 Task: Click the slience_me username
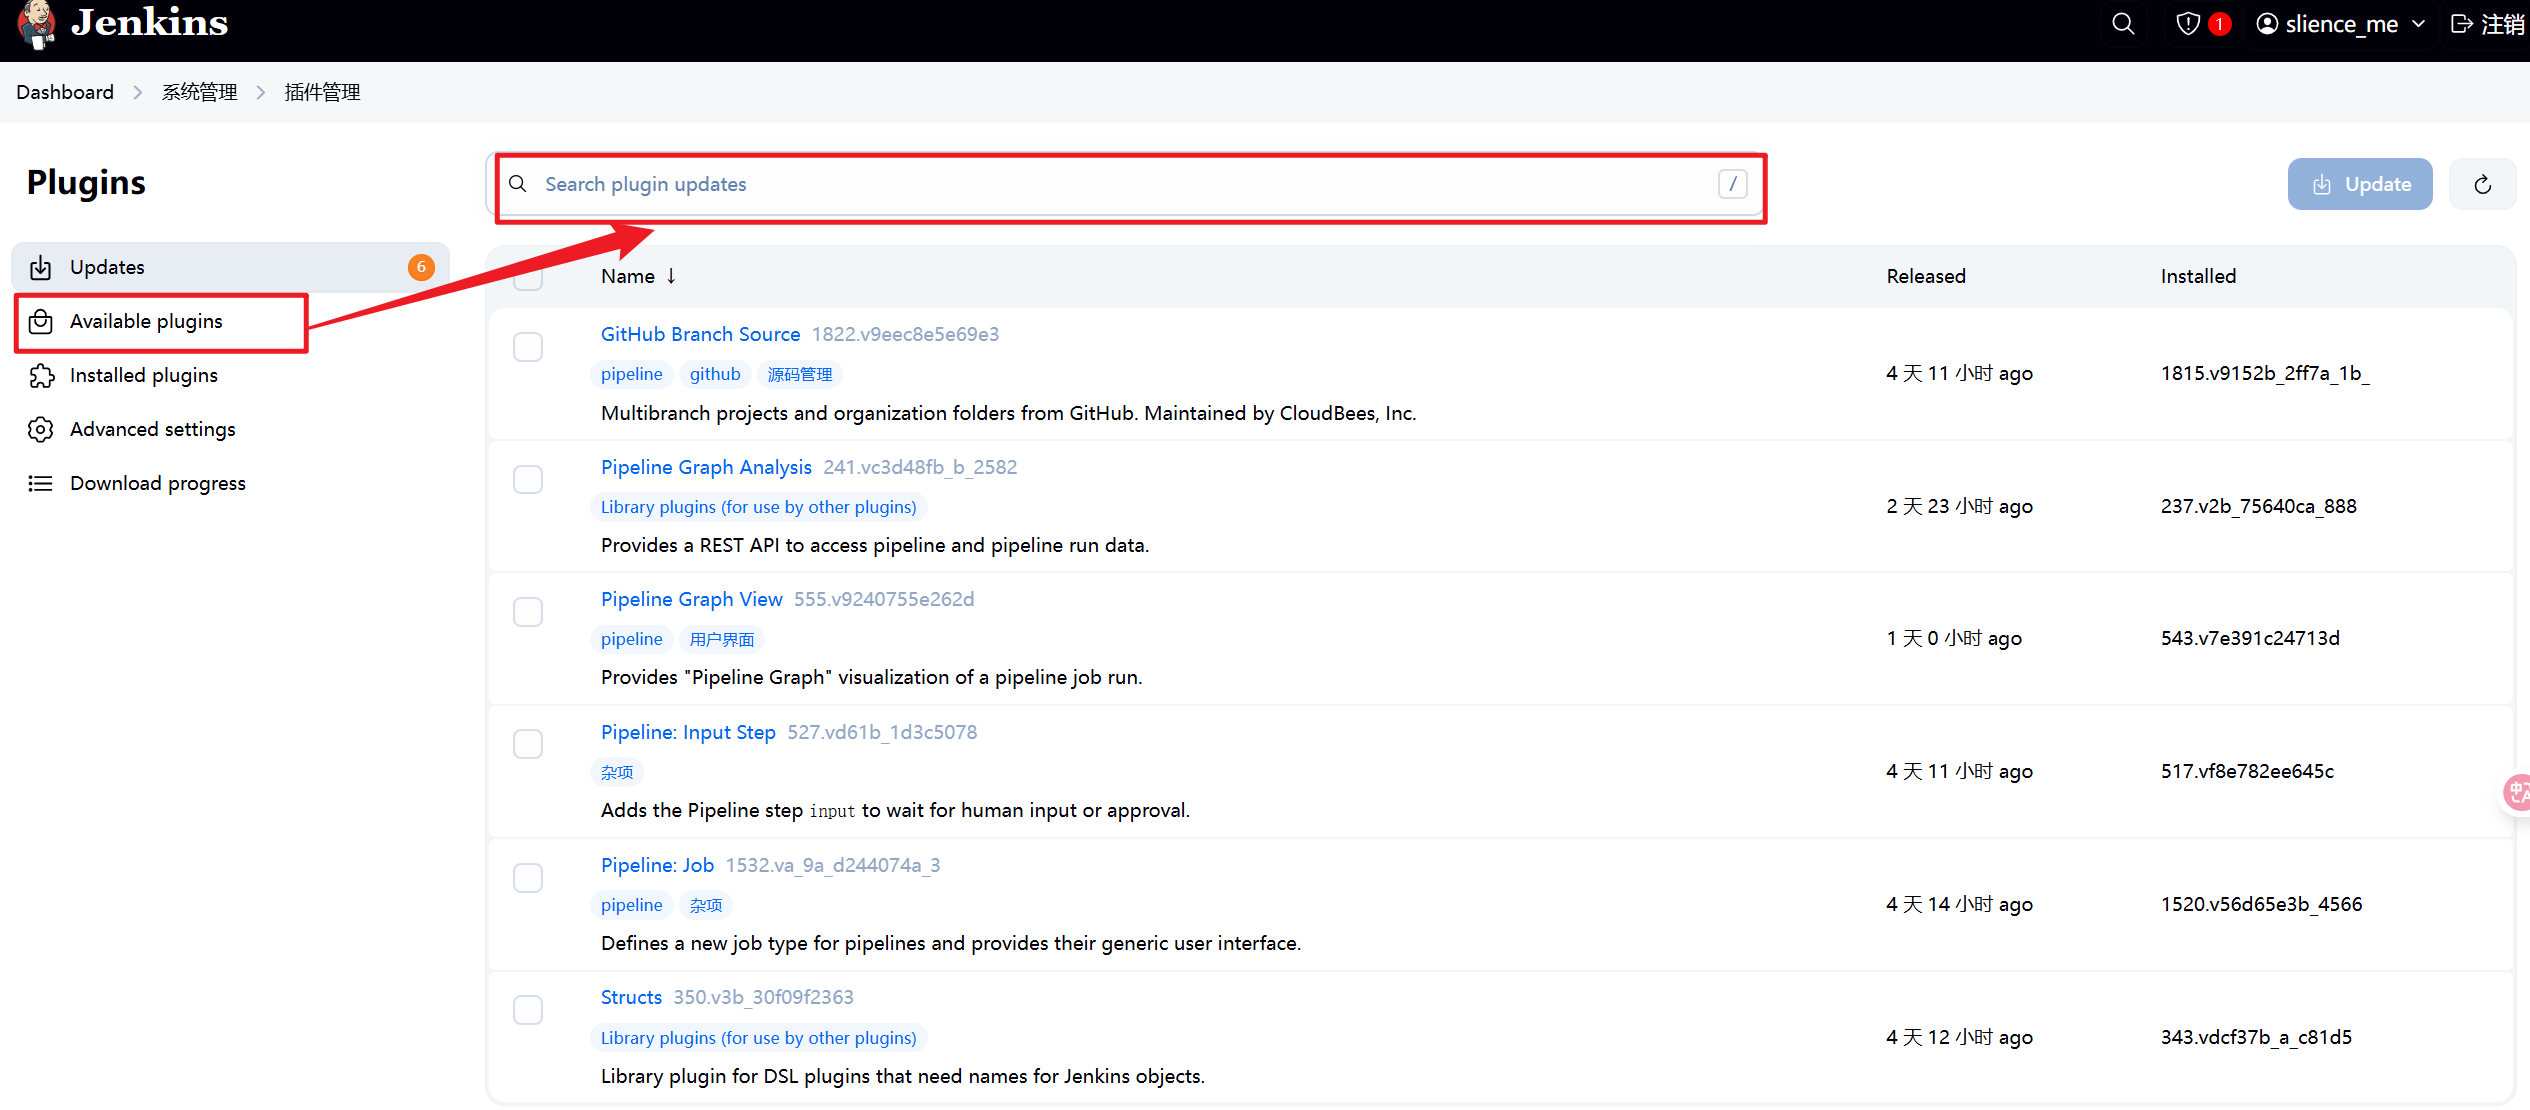click(2341, 24)
